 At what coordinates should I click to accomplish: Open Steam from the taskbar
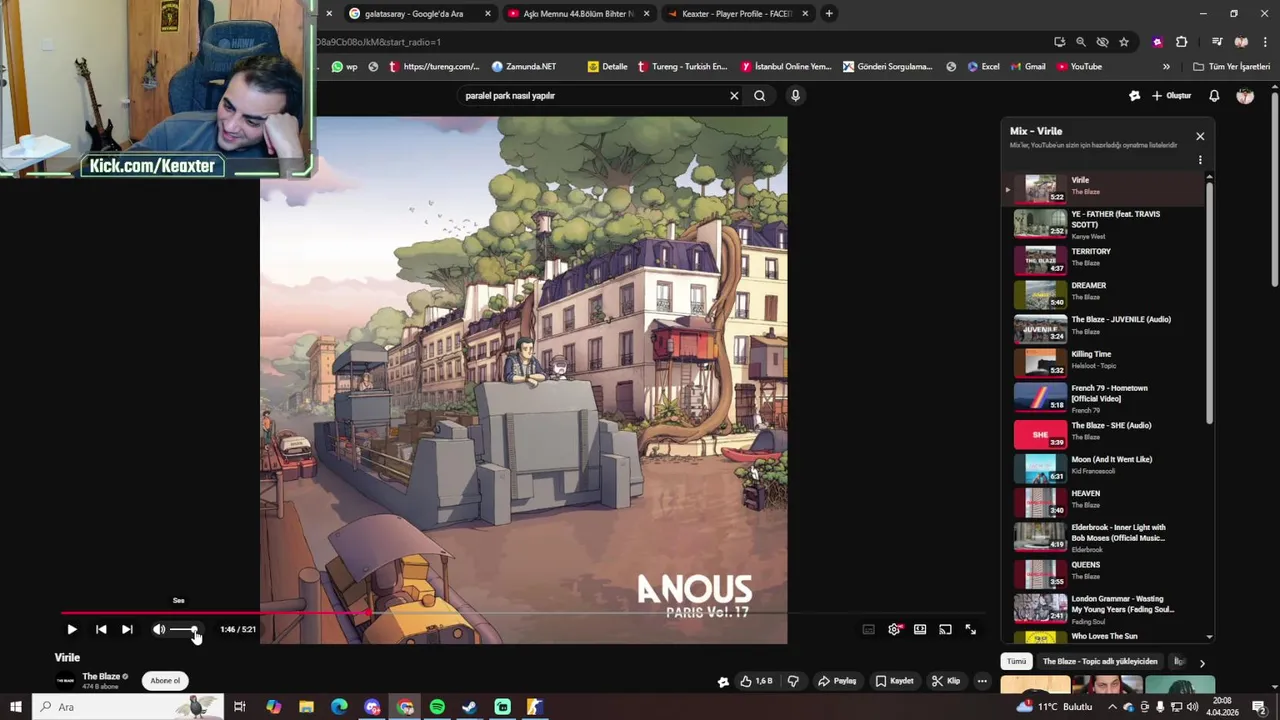tap(469, 707)
